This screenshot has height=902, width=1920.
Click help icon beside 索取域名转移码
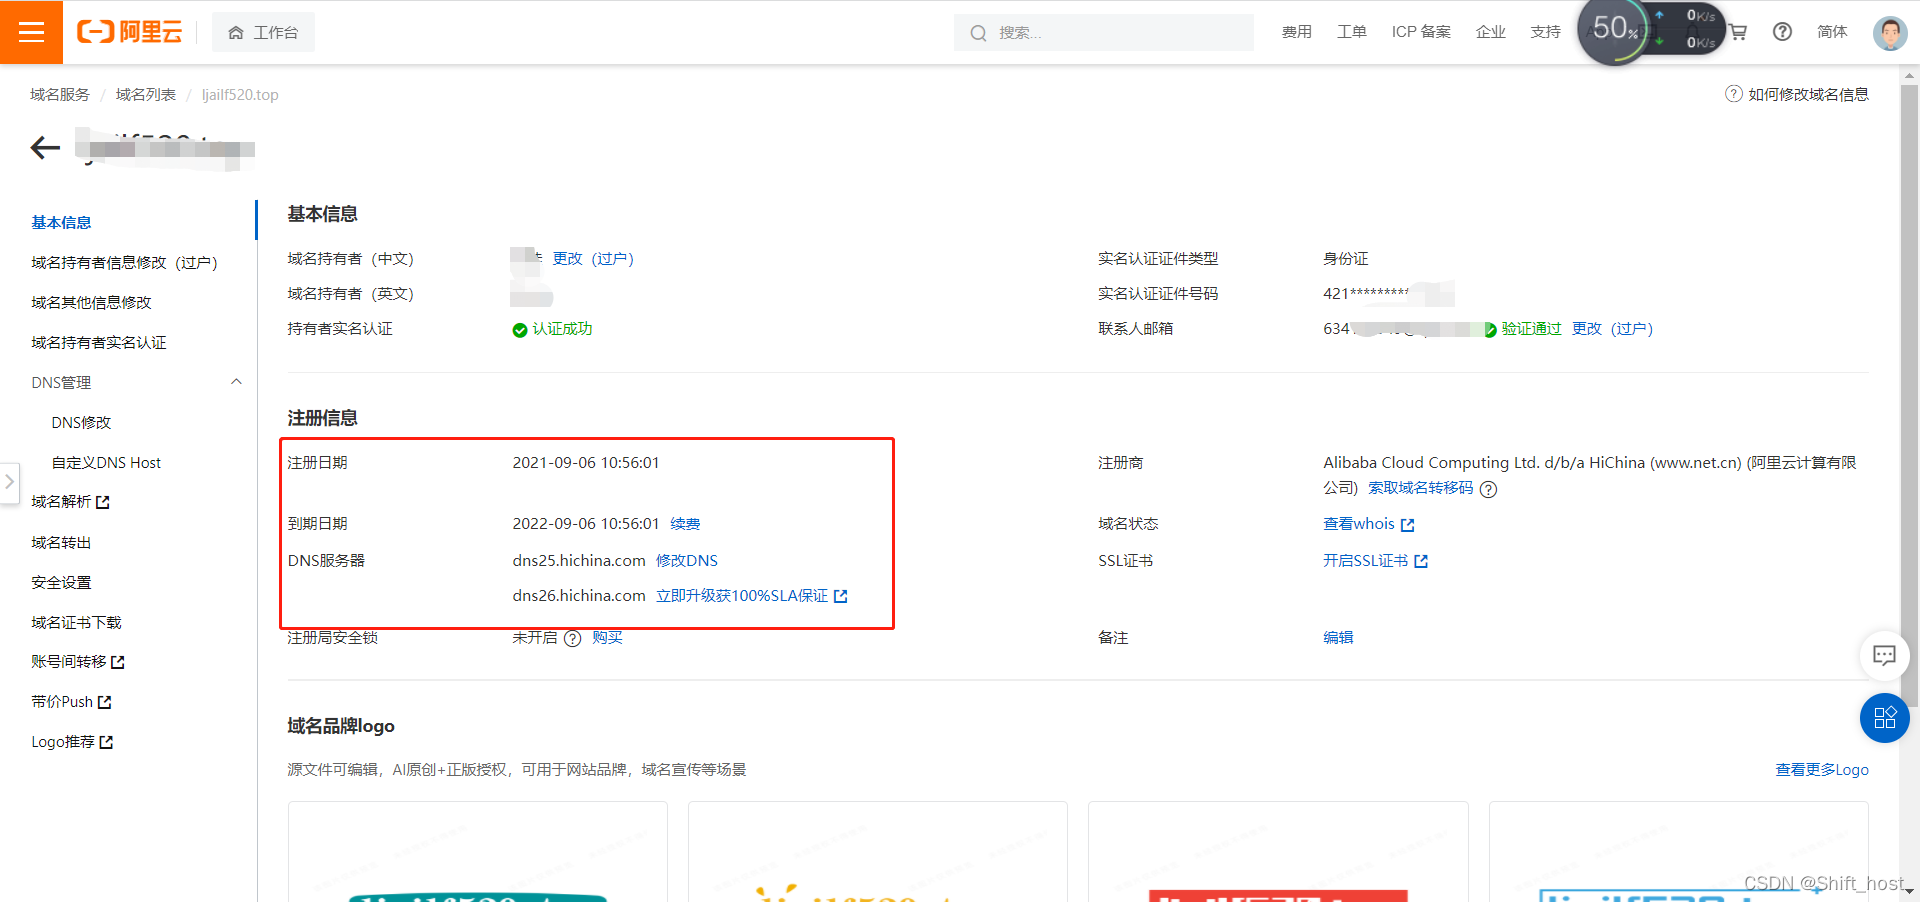(1488, 489)
